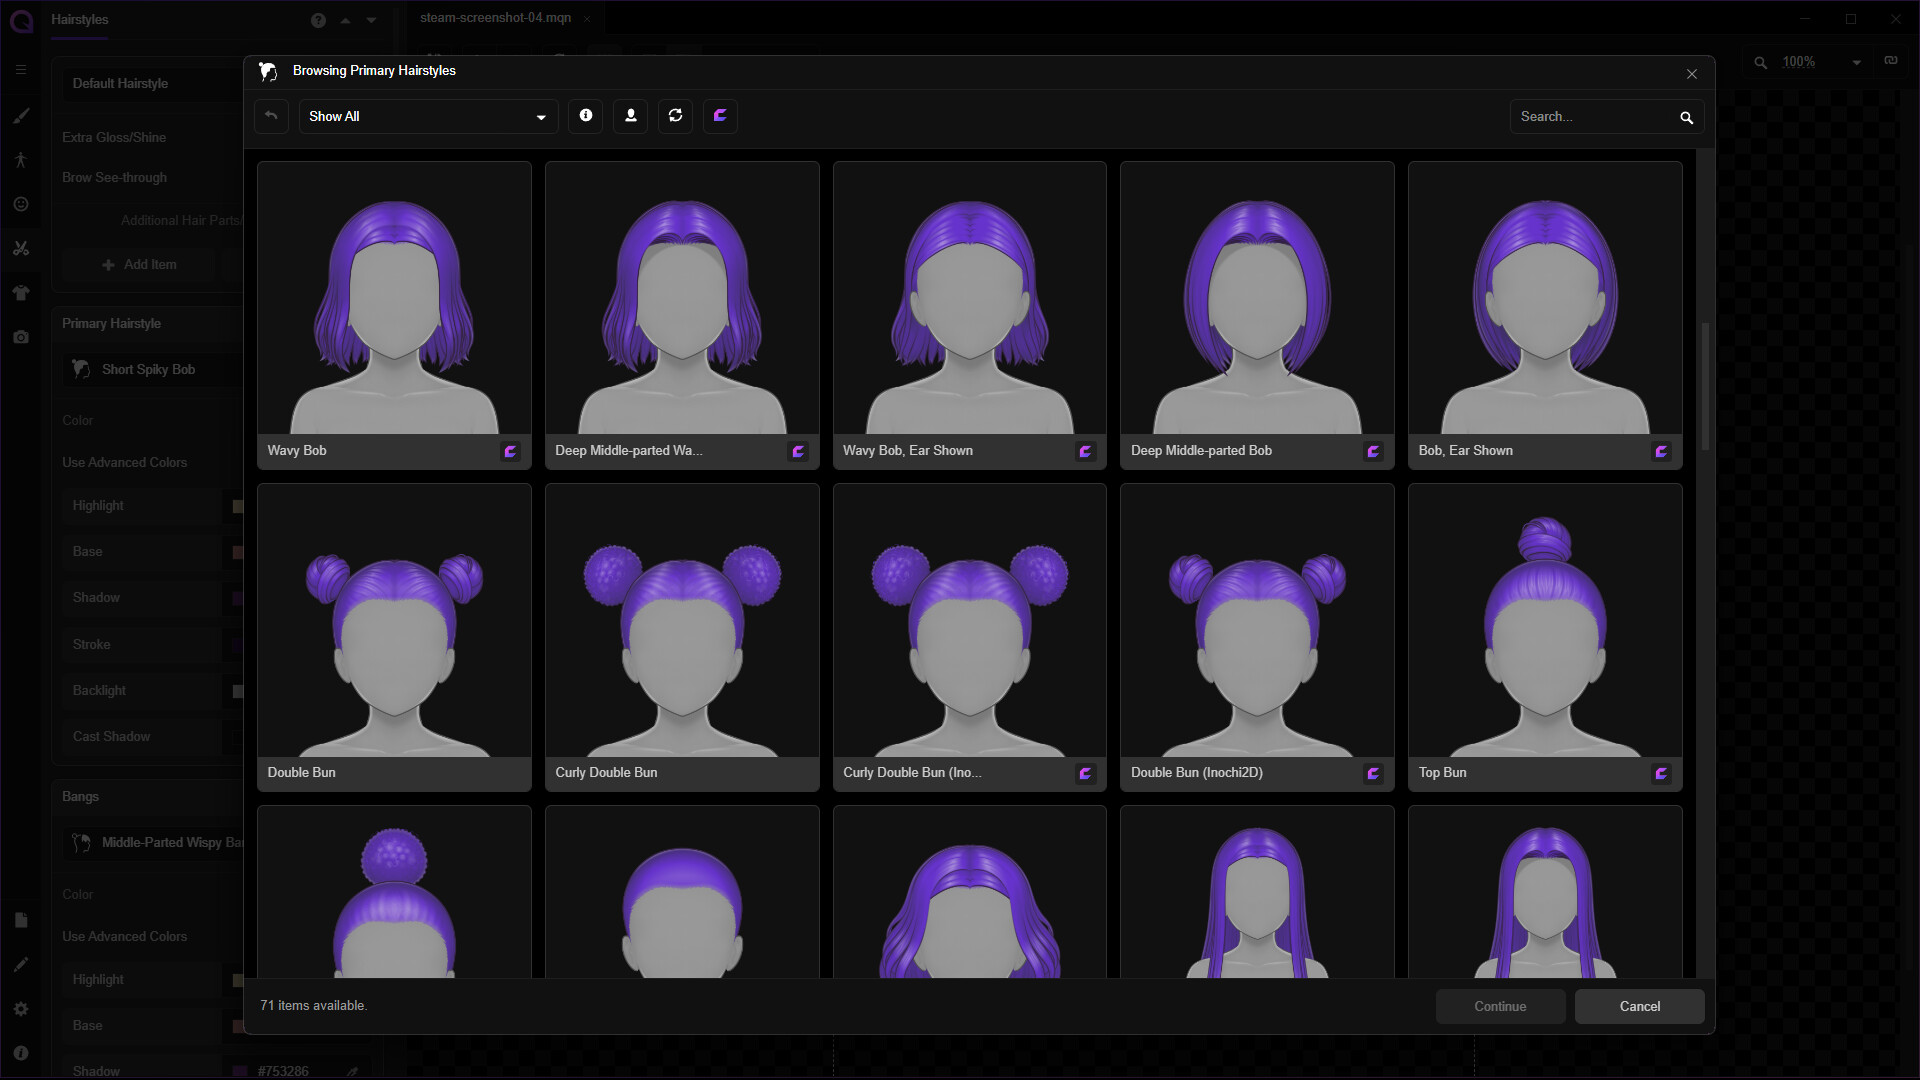
Task: Open the face/expression smiley panel
Action: (21, 204)
